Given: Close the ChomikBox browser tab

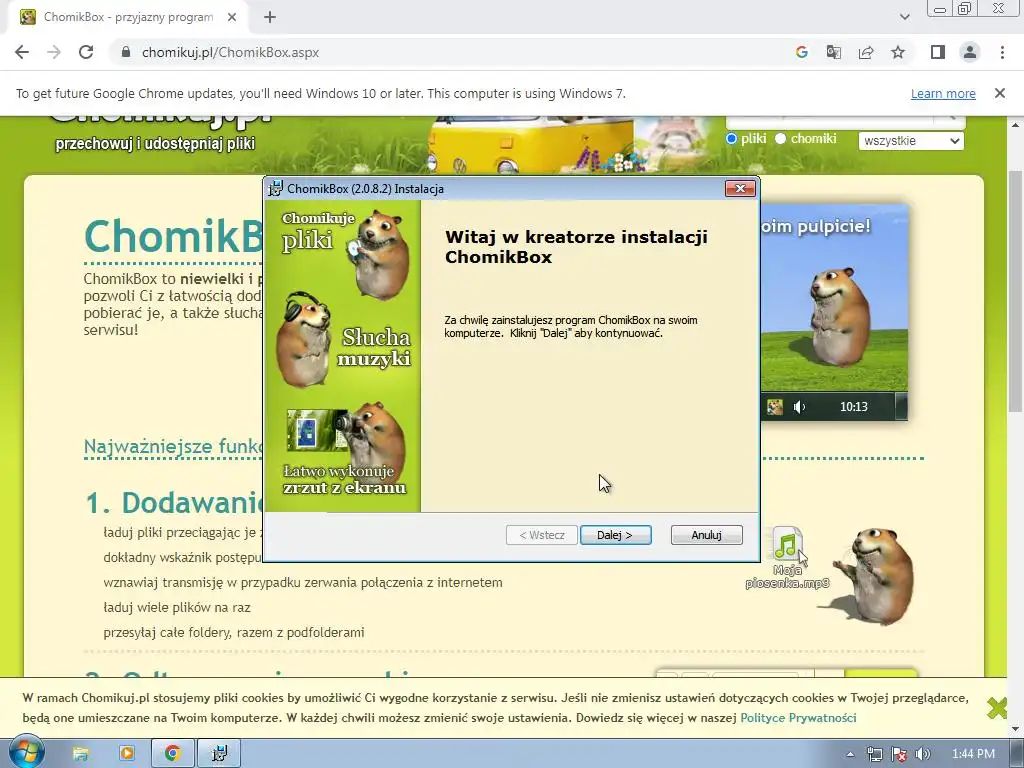Looking at the screenshot, I should [x=232, y=18].
